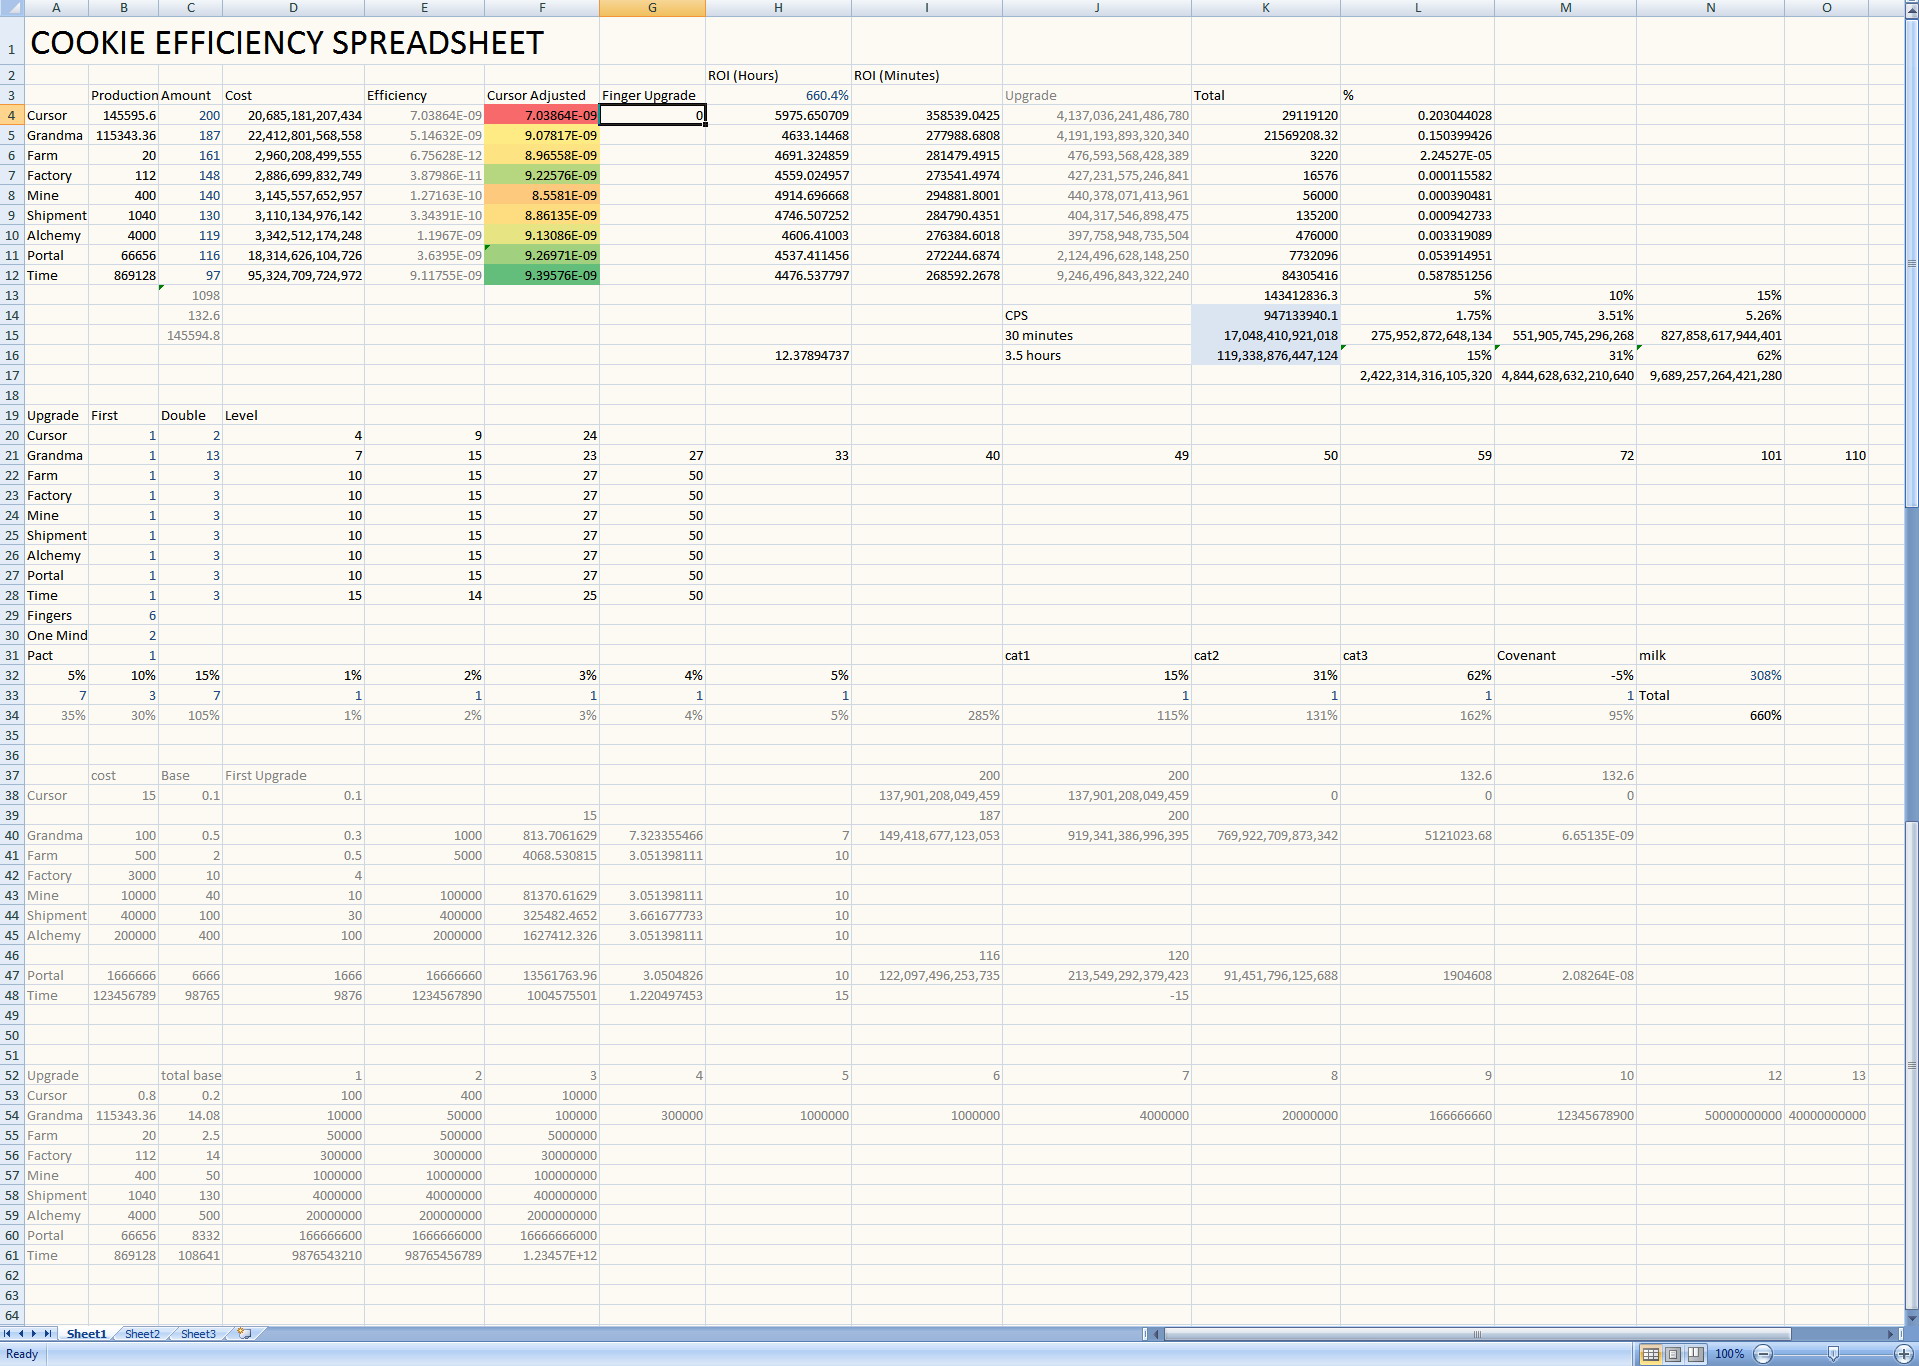Select the 947133940.1 CPS value cell
This screenshot has height=1366, width=1919.
(x=1266, y=315)
